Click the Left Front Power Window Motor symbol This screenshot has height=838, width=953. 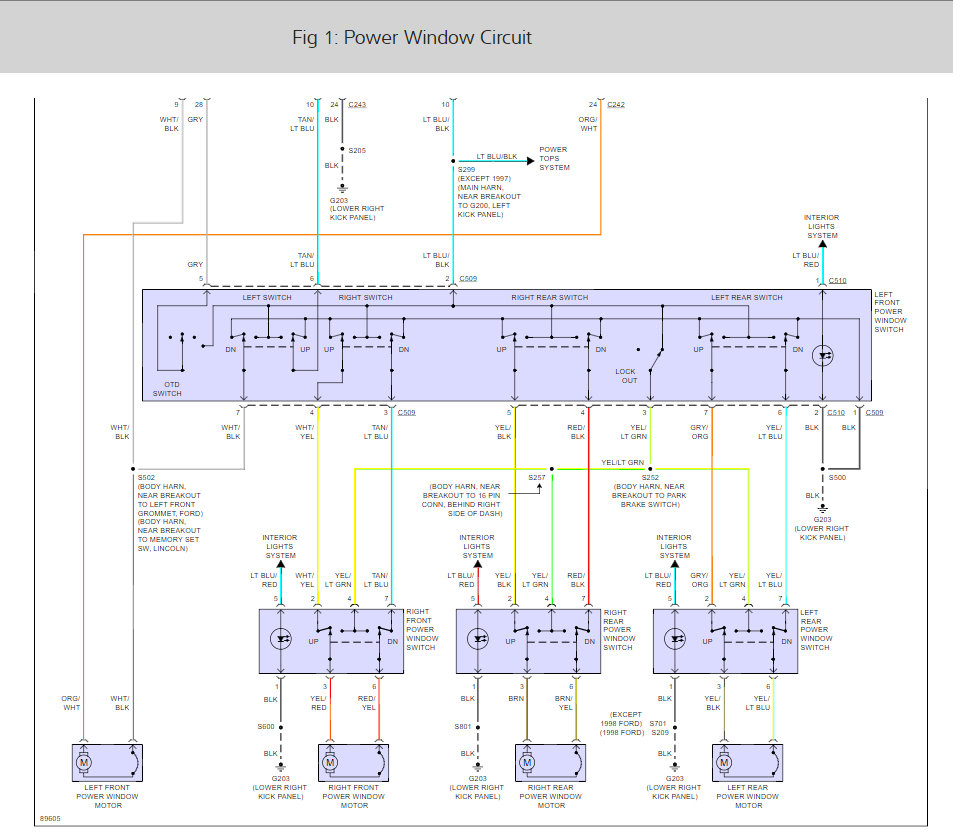107,763
